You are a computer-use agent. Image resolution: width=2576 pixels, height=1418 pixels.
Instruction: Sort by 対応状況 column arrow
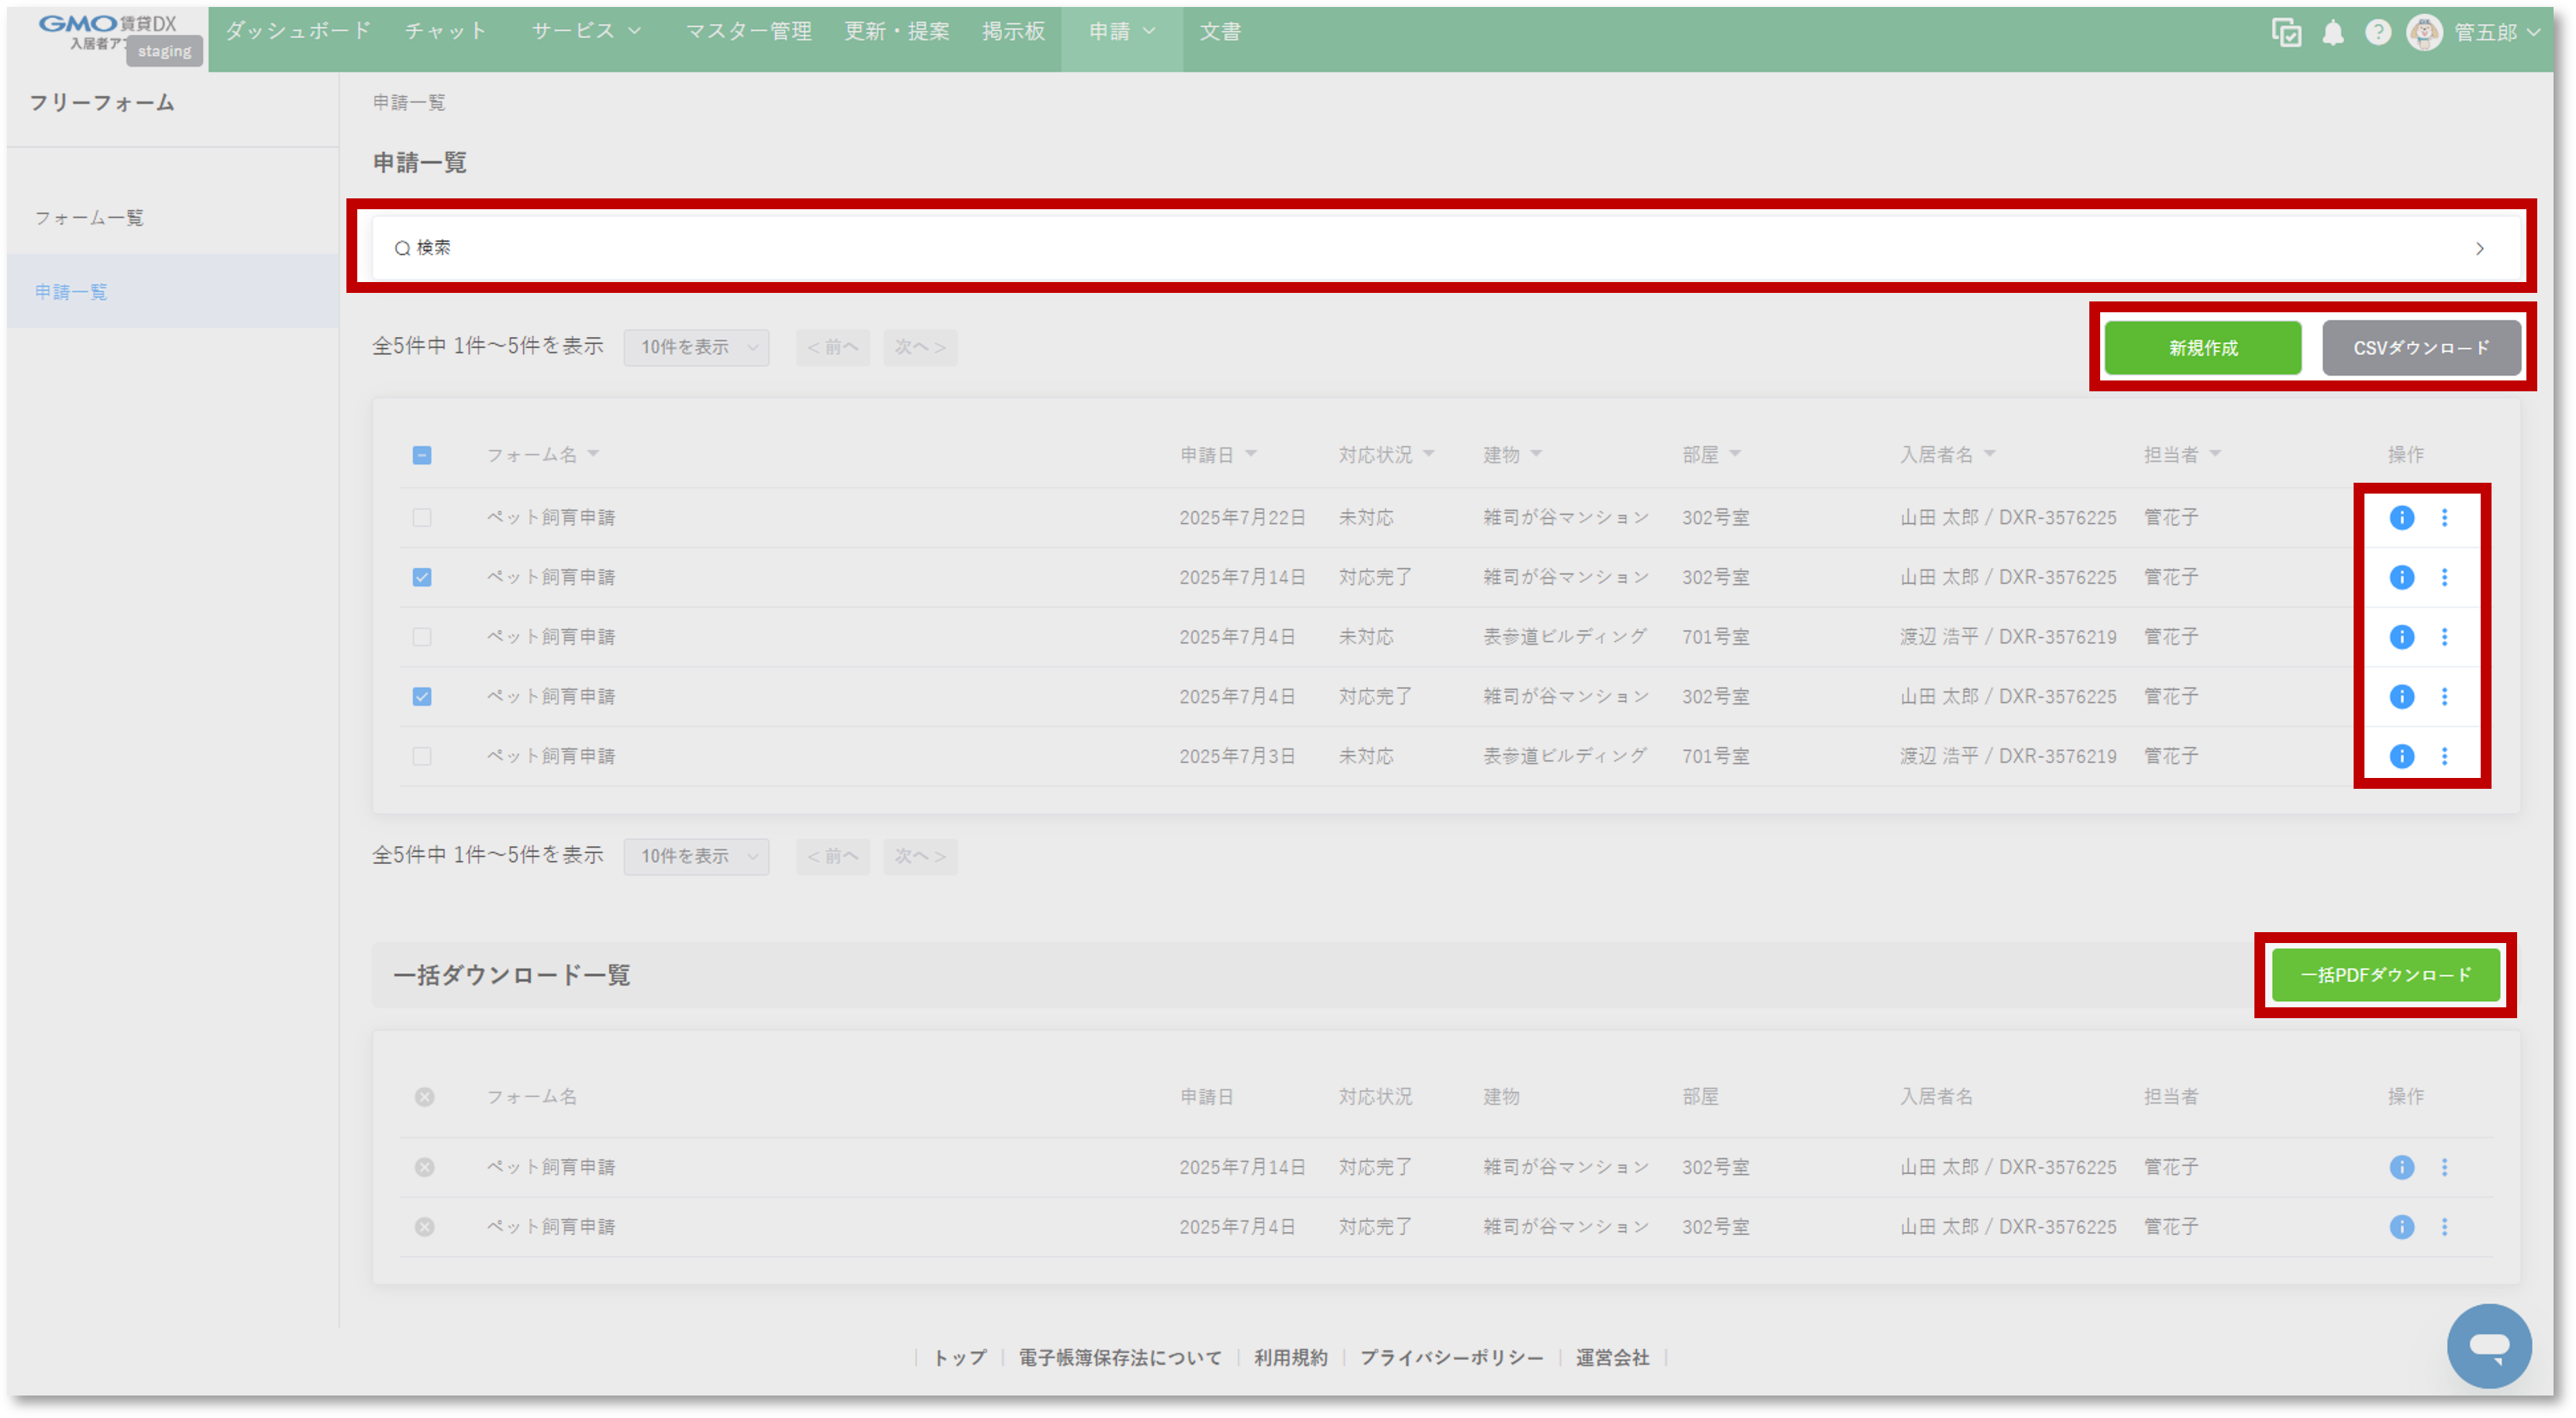[1428, 454]
